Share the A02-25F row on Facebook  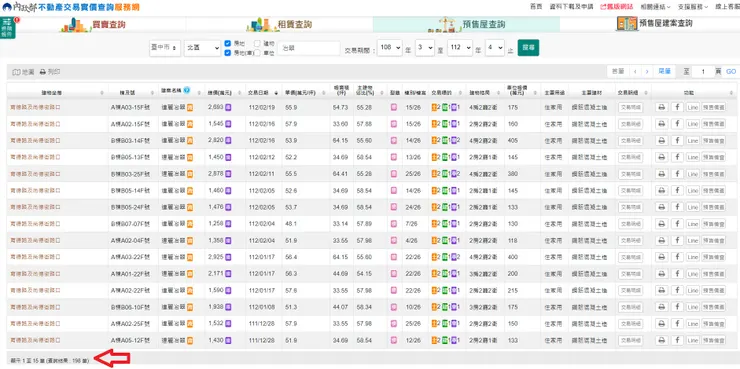point(677,324)
